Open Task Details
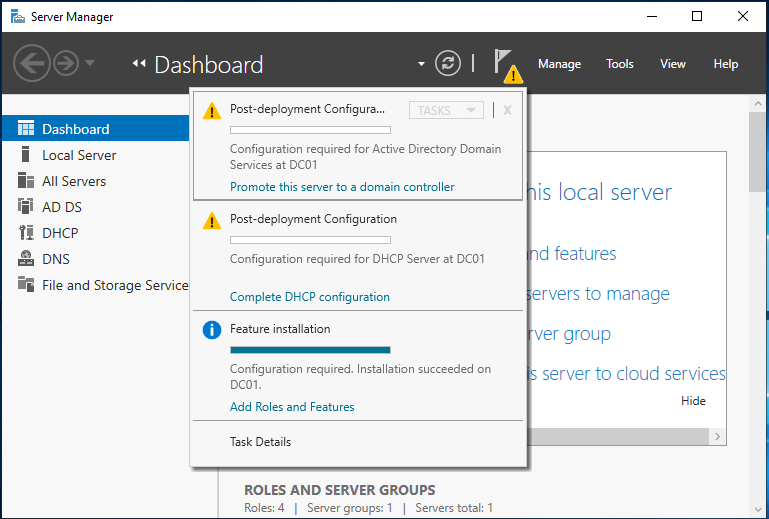The image size is (769, 519). 260,442
